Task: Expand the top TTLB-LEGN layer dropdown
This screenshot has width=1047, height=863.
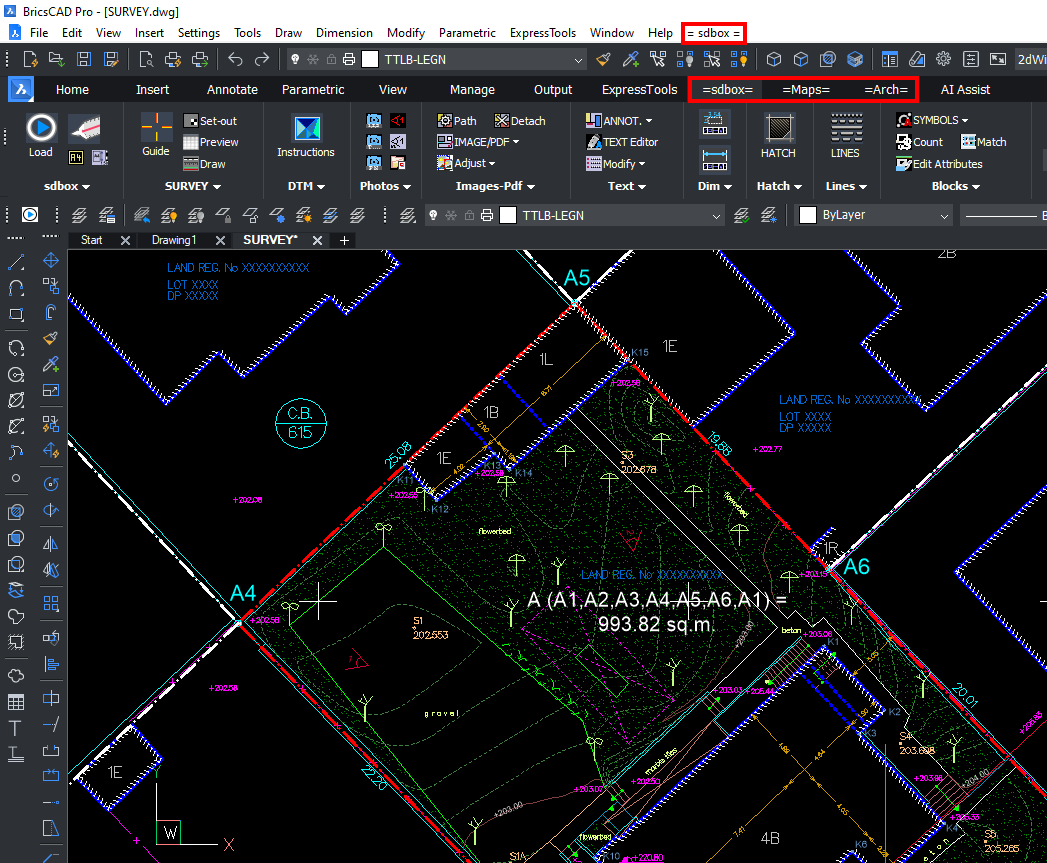Action: click(x=578, y=60)
